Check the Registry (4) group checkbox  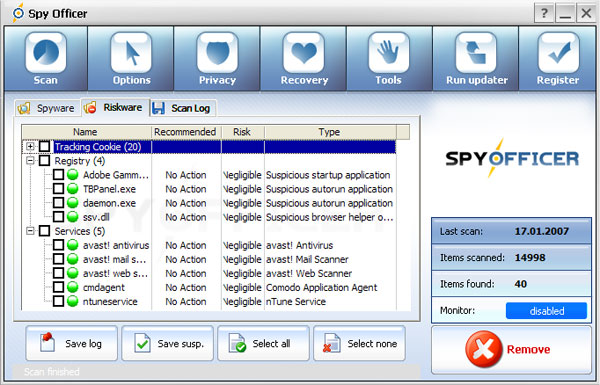click(x=44, y=160)
